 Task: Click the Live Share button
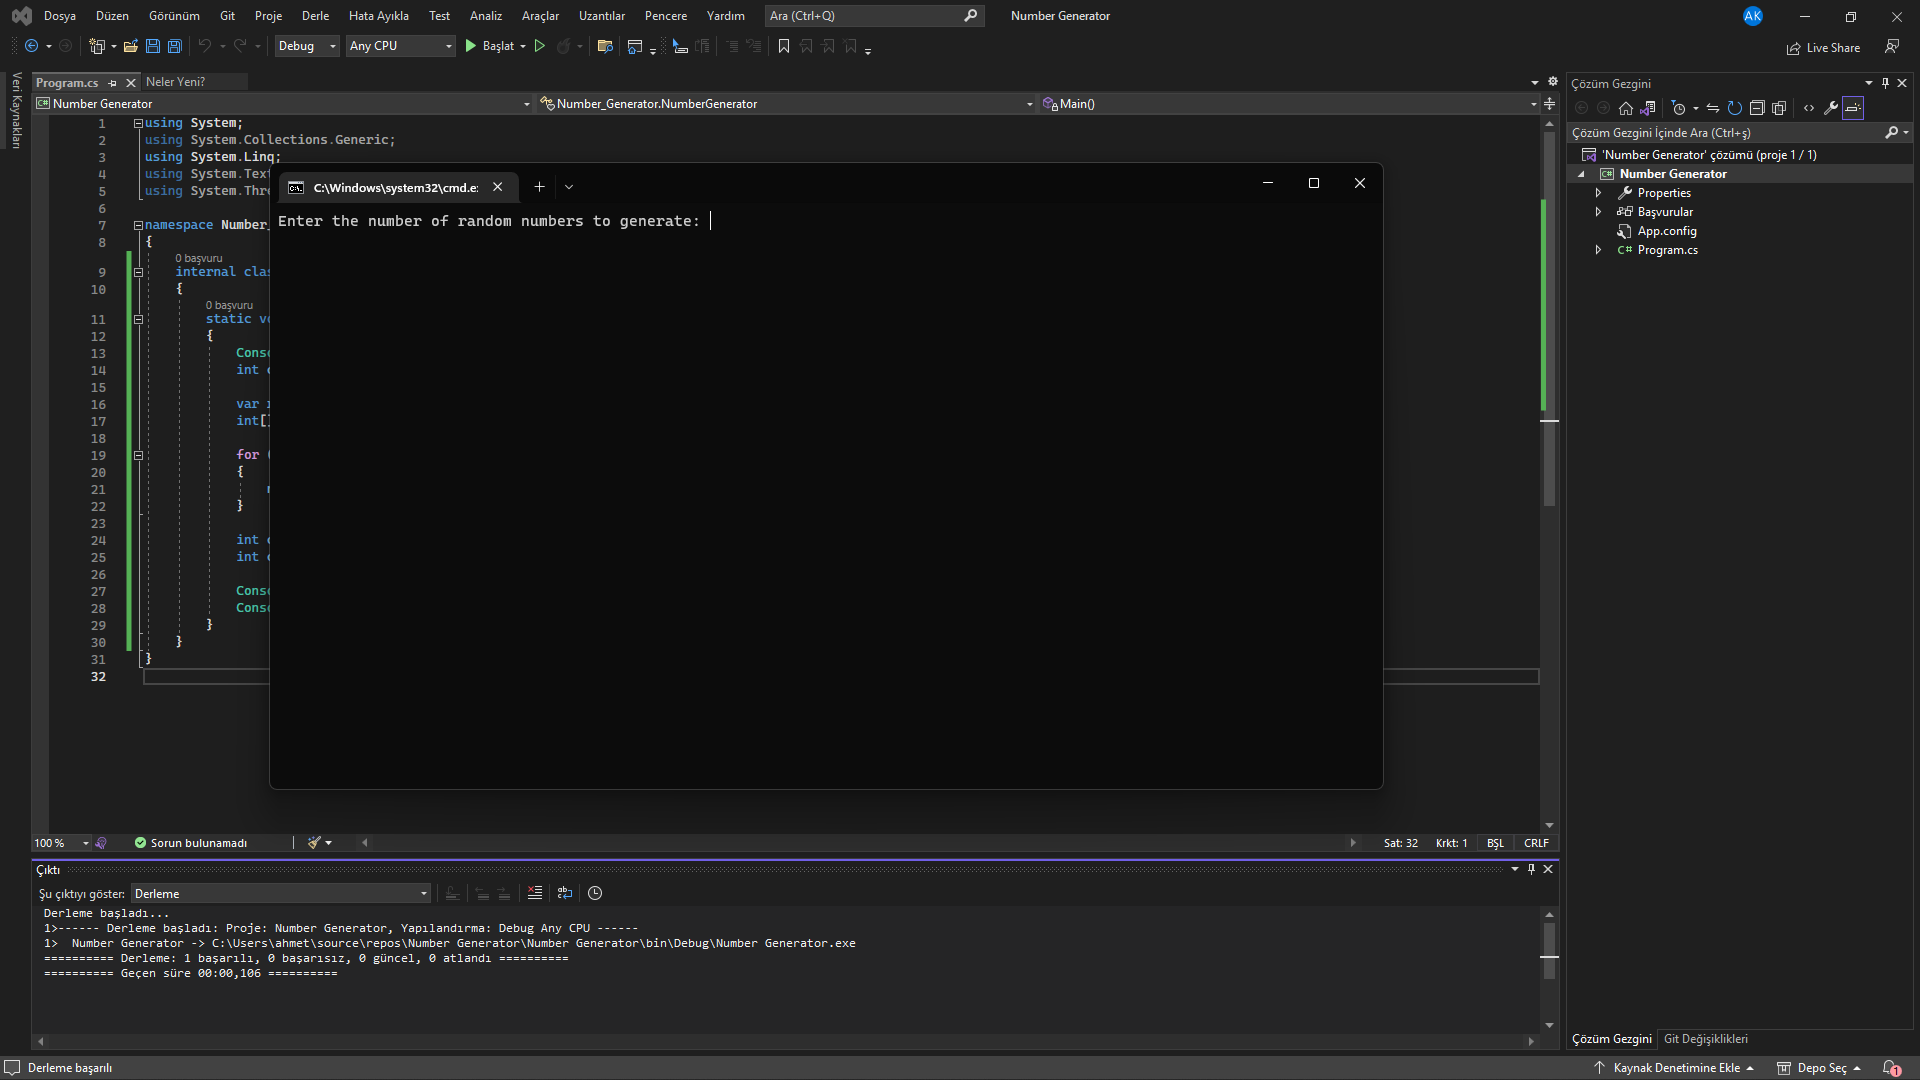(1824, 48)
